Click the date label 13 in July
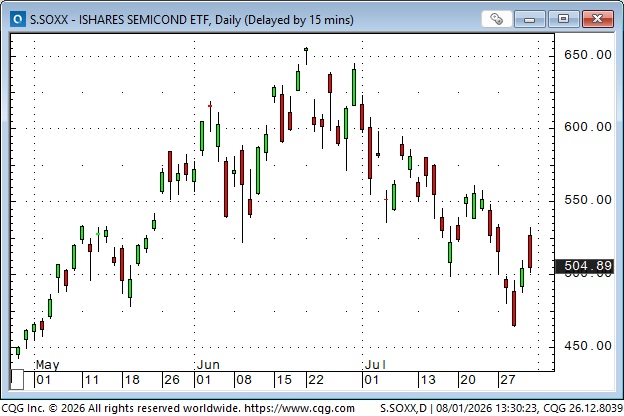624x416 pixels. (428, 380)
